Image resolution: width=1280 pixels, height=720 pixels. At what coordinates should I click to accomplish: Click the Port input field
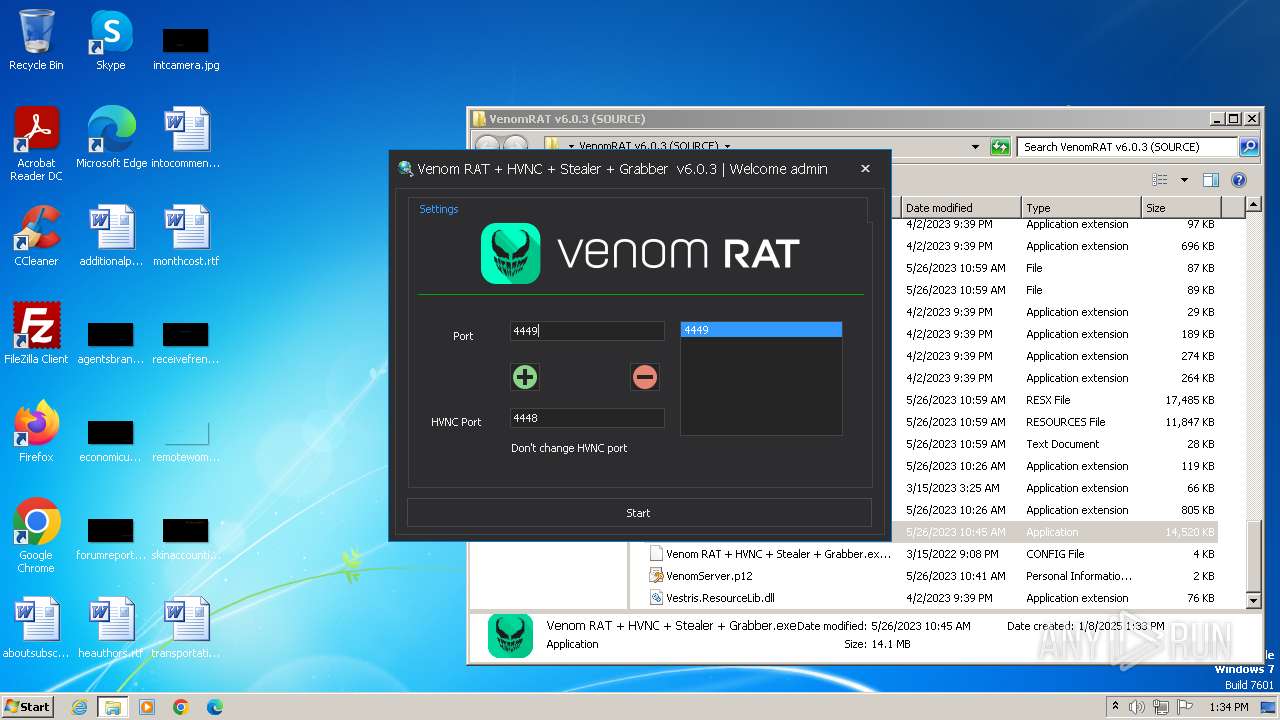point(587,331)
